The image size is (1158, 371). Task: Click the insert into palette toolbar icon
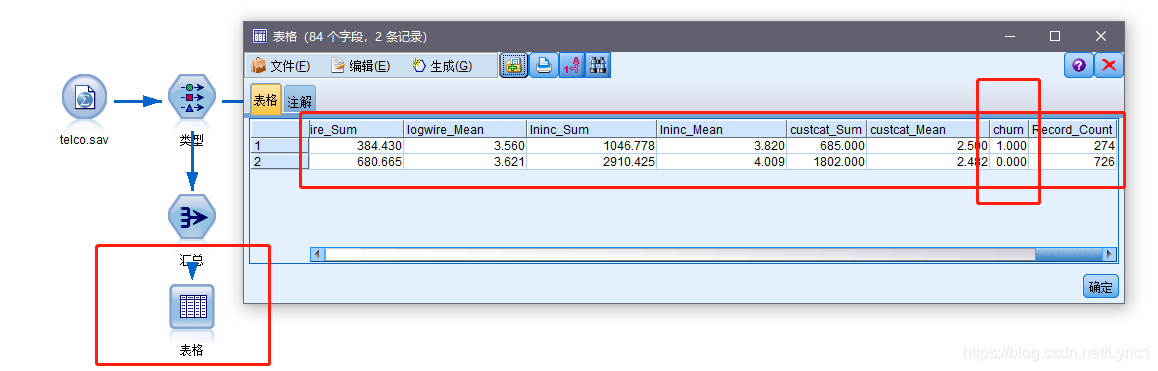(514, 65)
